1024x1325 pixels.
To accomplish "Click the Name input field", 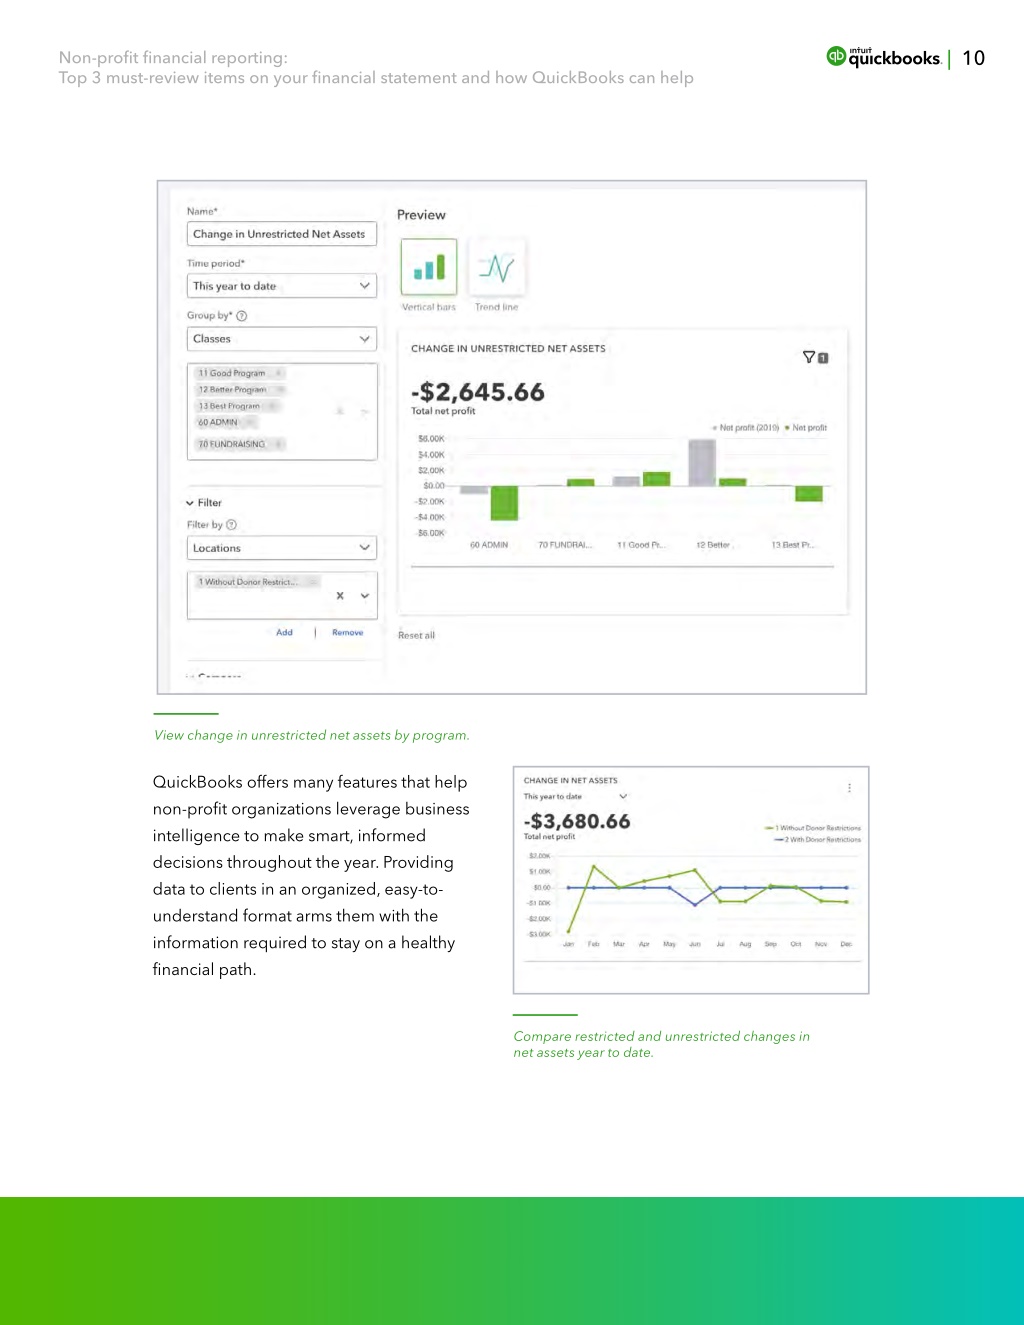I will click(x=282, y=234).
